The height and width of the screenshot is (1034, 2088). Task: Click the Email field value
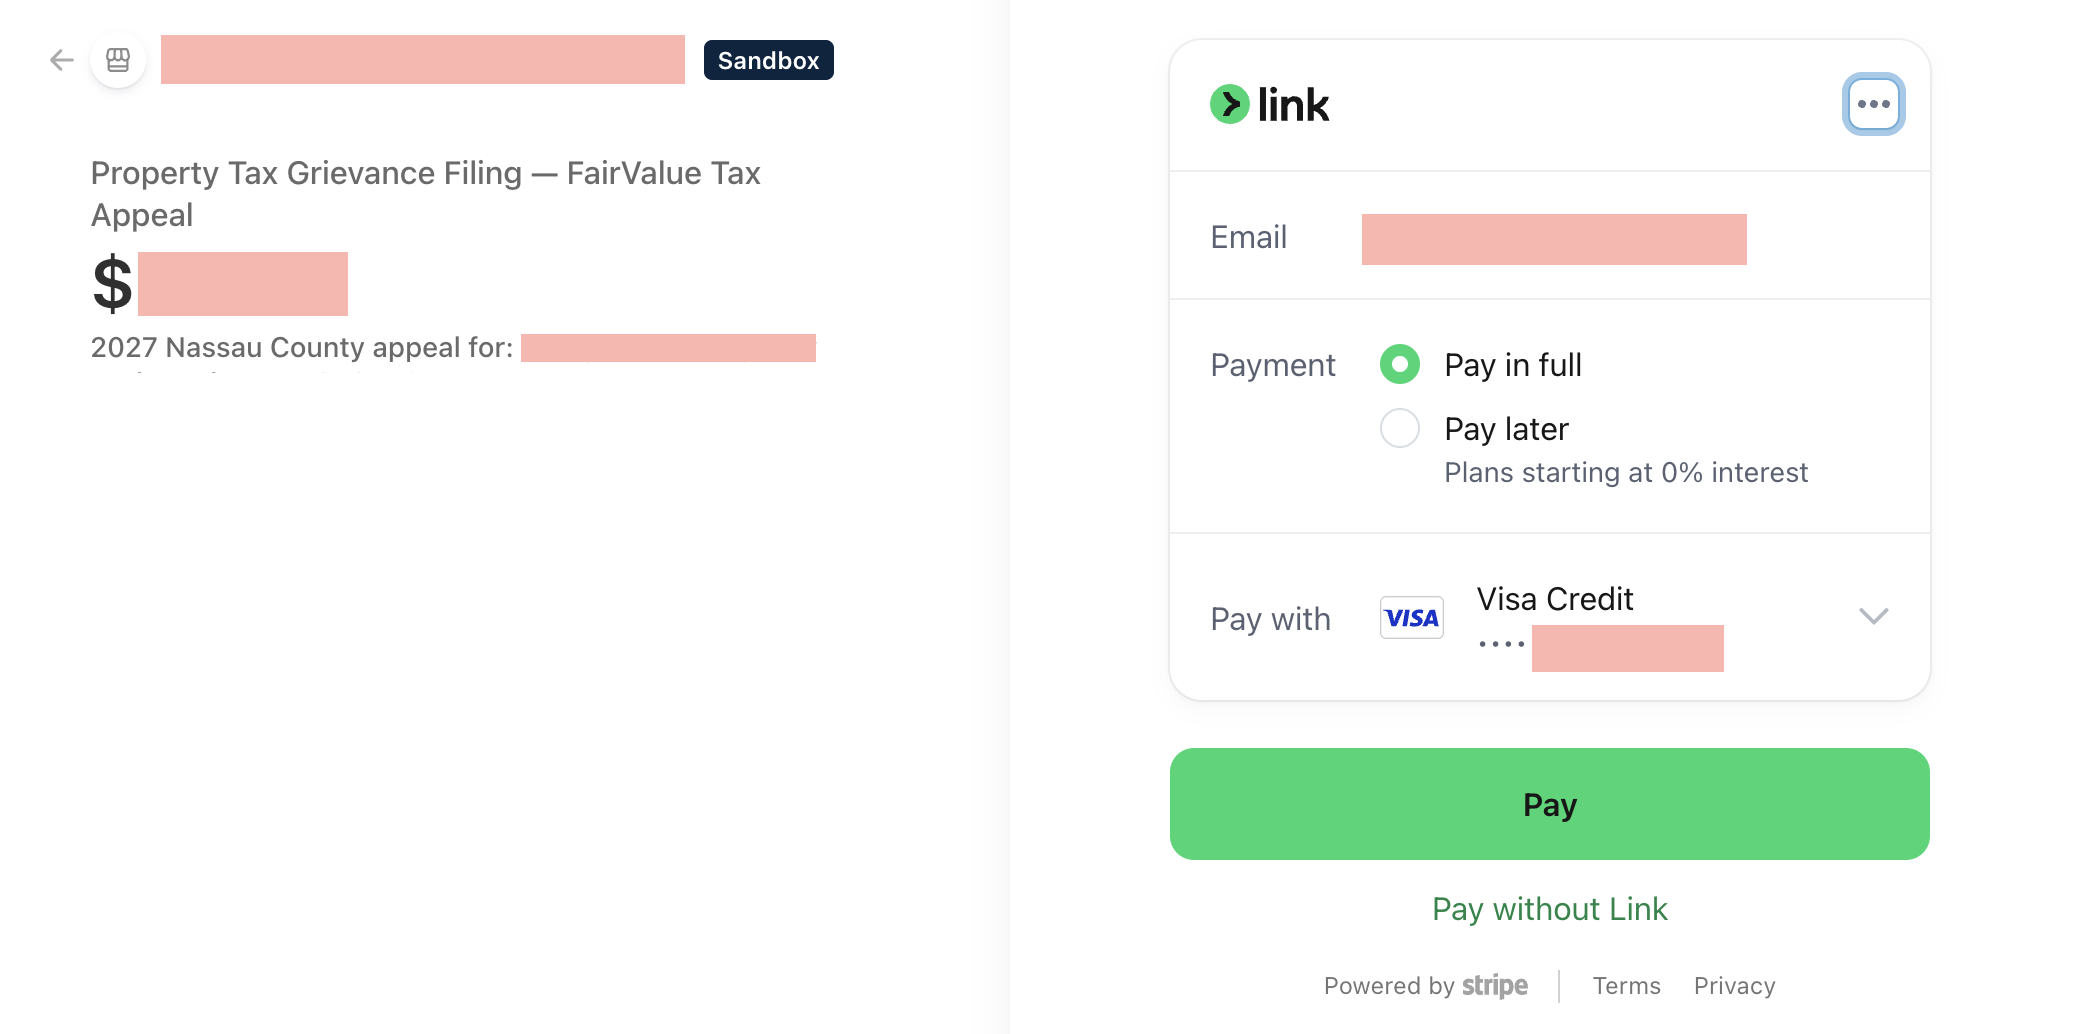pyautogui.click(x=1554, y=239)
